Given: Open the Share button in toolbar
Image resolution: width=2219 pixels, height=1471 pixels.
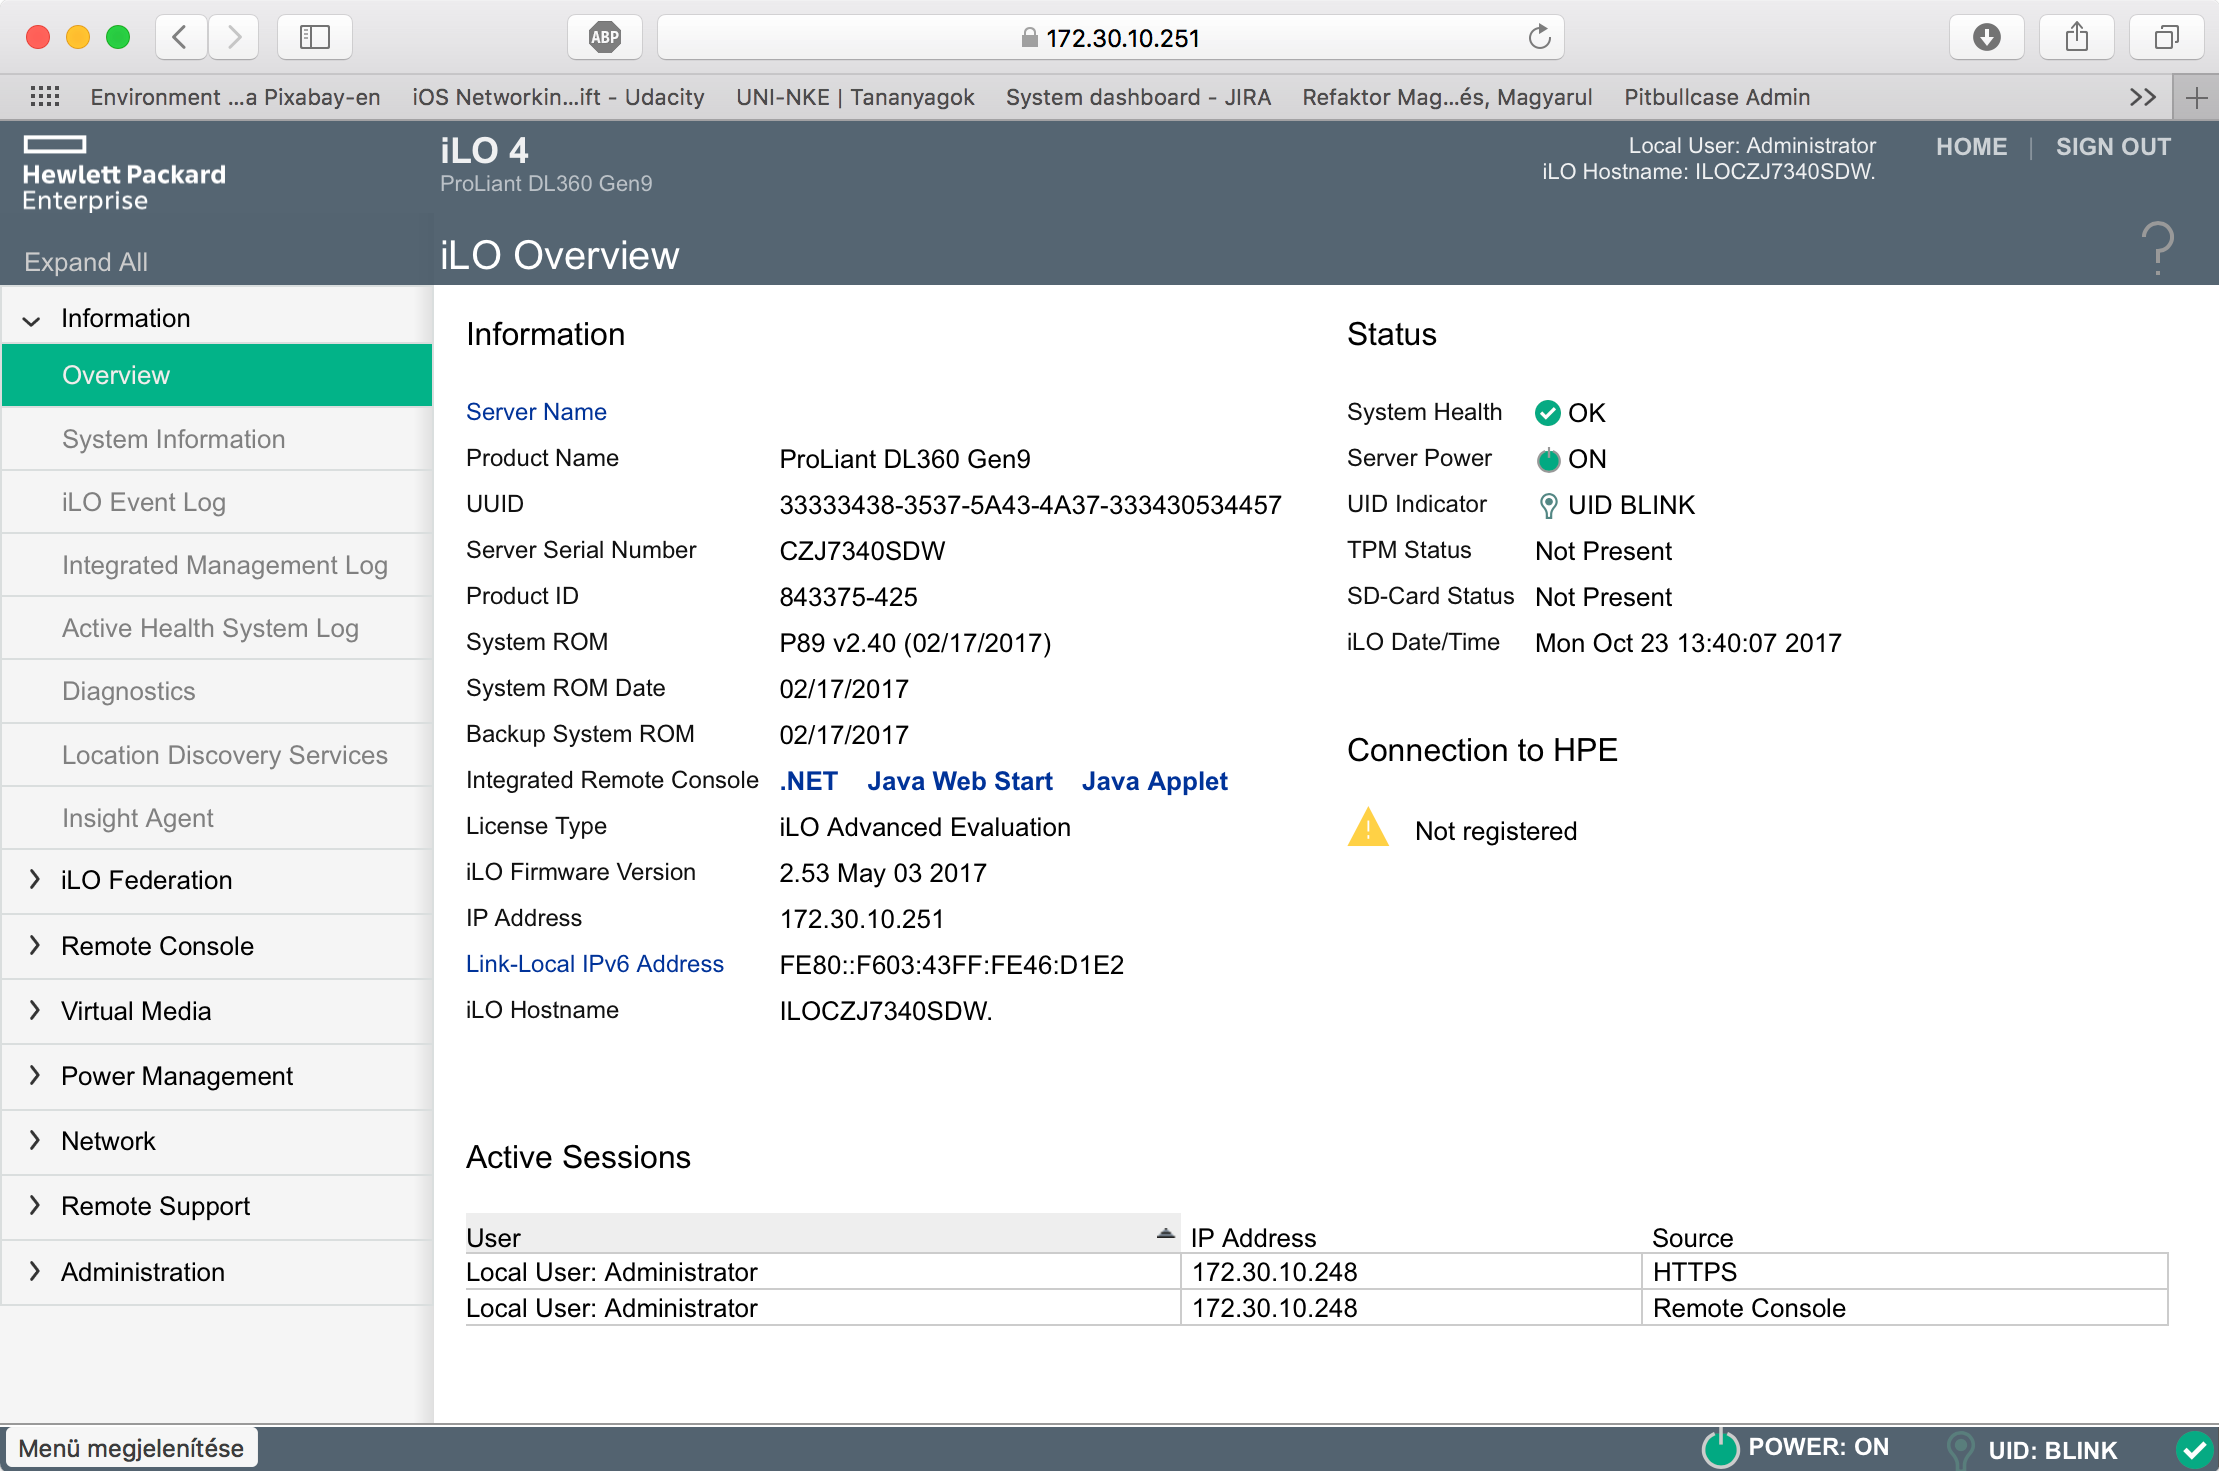Looking at the screenshot, I should coord(2077,38).
